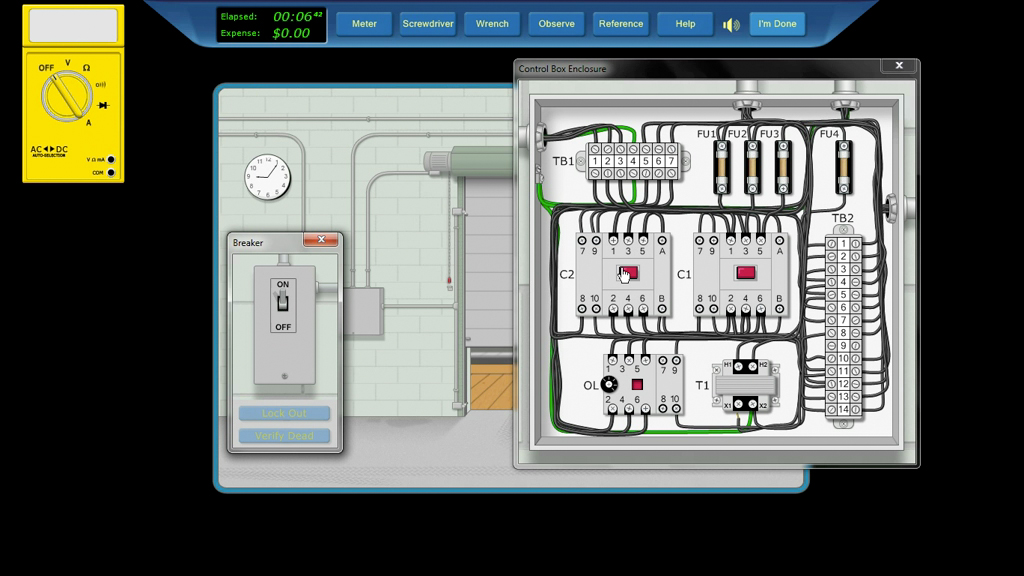The height and width of the screenshot is (576, 1024).
Task: Adjust the black dial on the OL relay
Action: 609,385
